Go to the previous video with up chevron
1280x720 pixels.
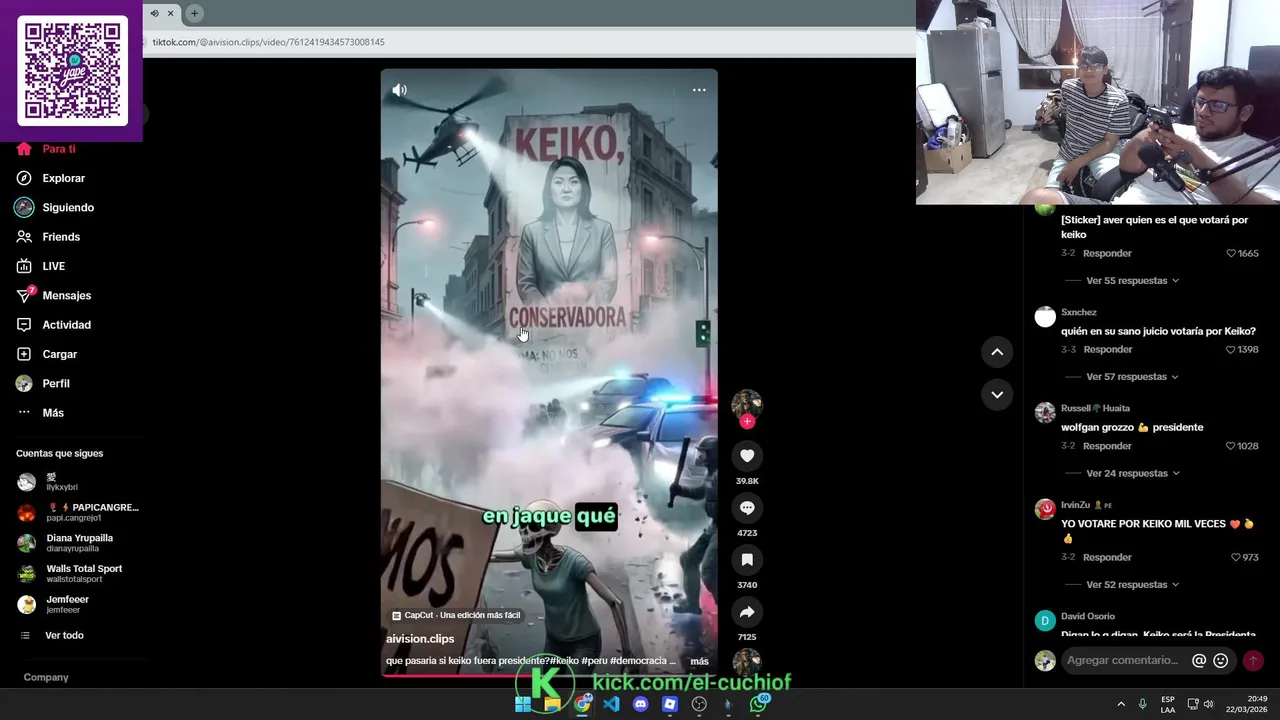997,352
